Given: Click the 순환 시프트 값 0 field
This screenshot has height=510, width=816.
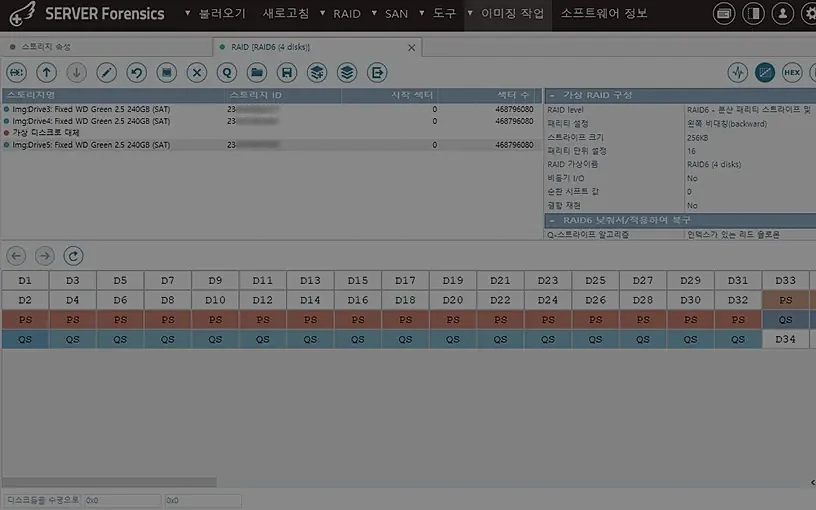Looking at the screenshot, I should pos(750,192).
